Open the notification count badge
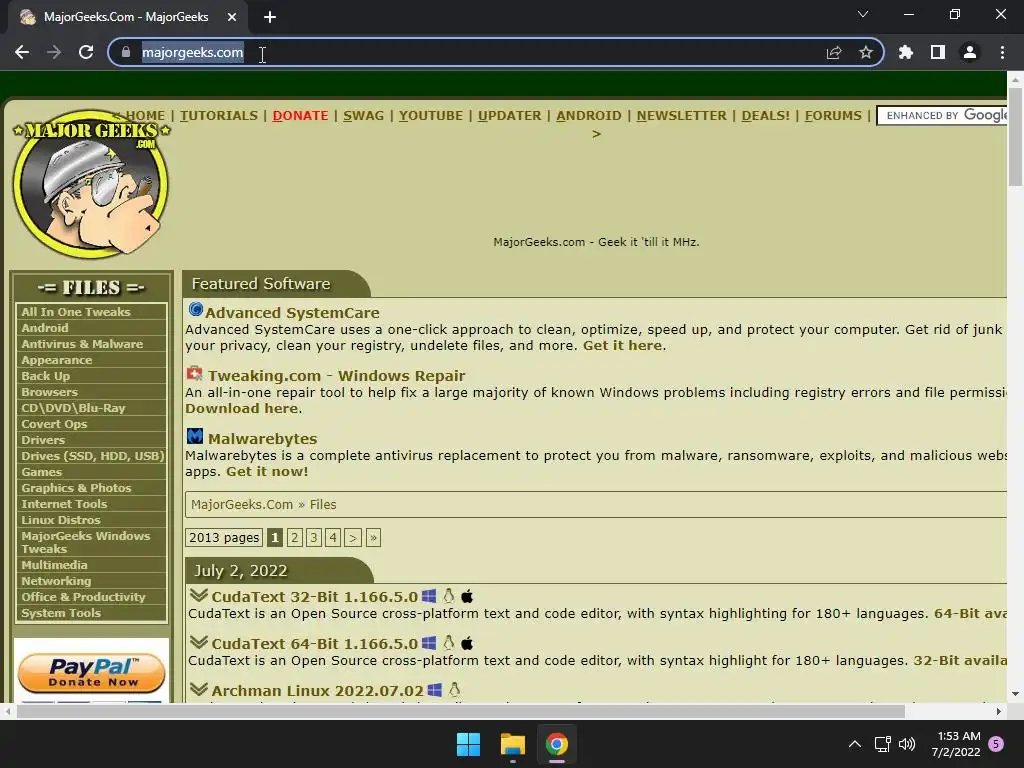 pyautogui.click(x=996, y=744)
